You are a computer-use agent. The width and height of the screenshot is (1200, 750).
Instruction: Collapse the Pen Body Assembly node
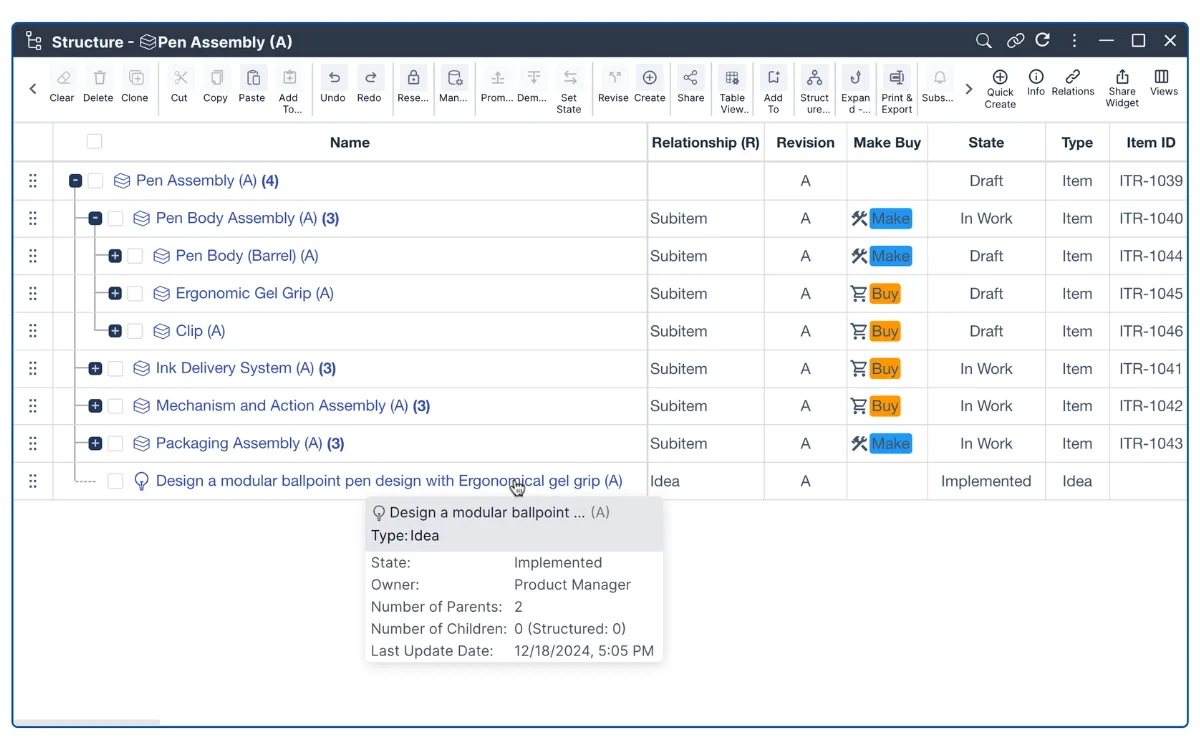click(95, 218)
